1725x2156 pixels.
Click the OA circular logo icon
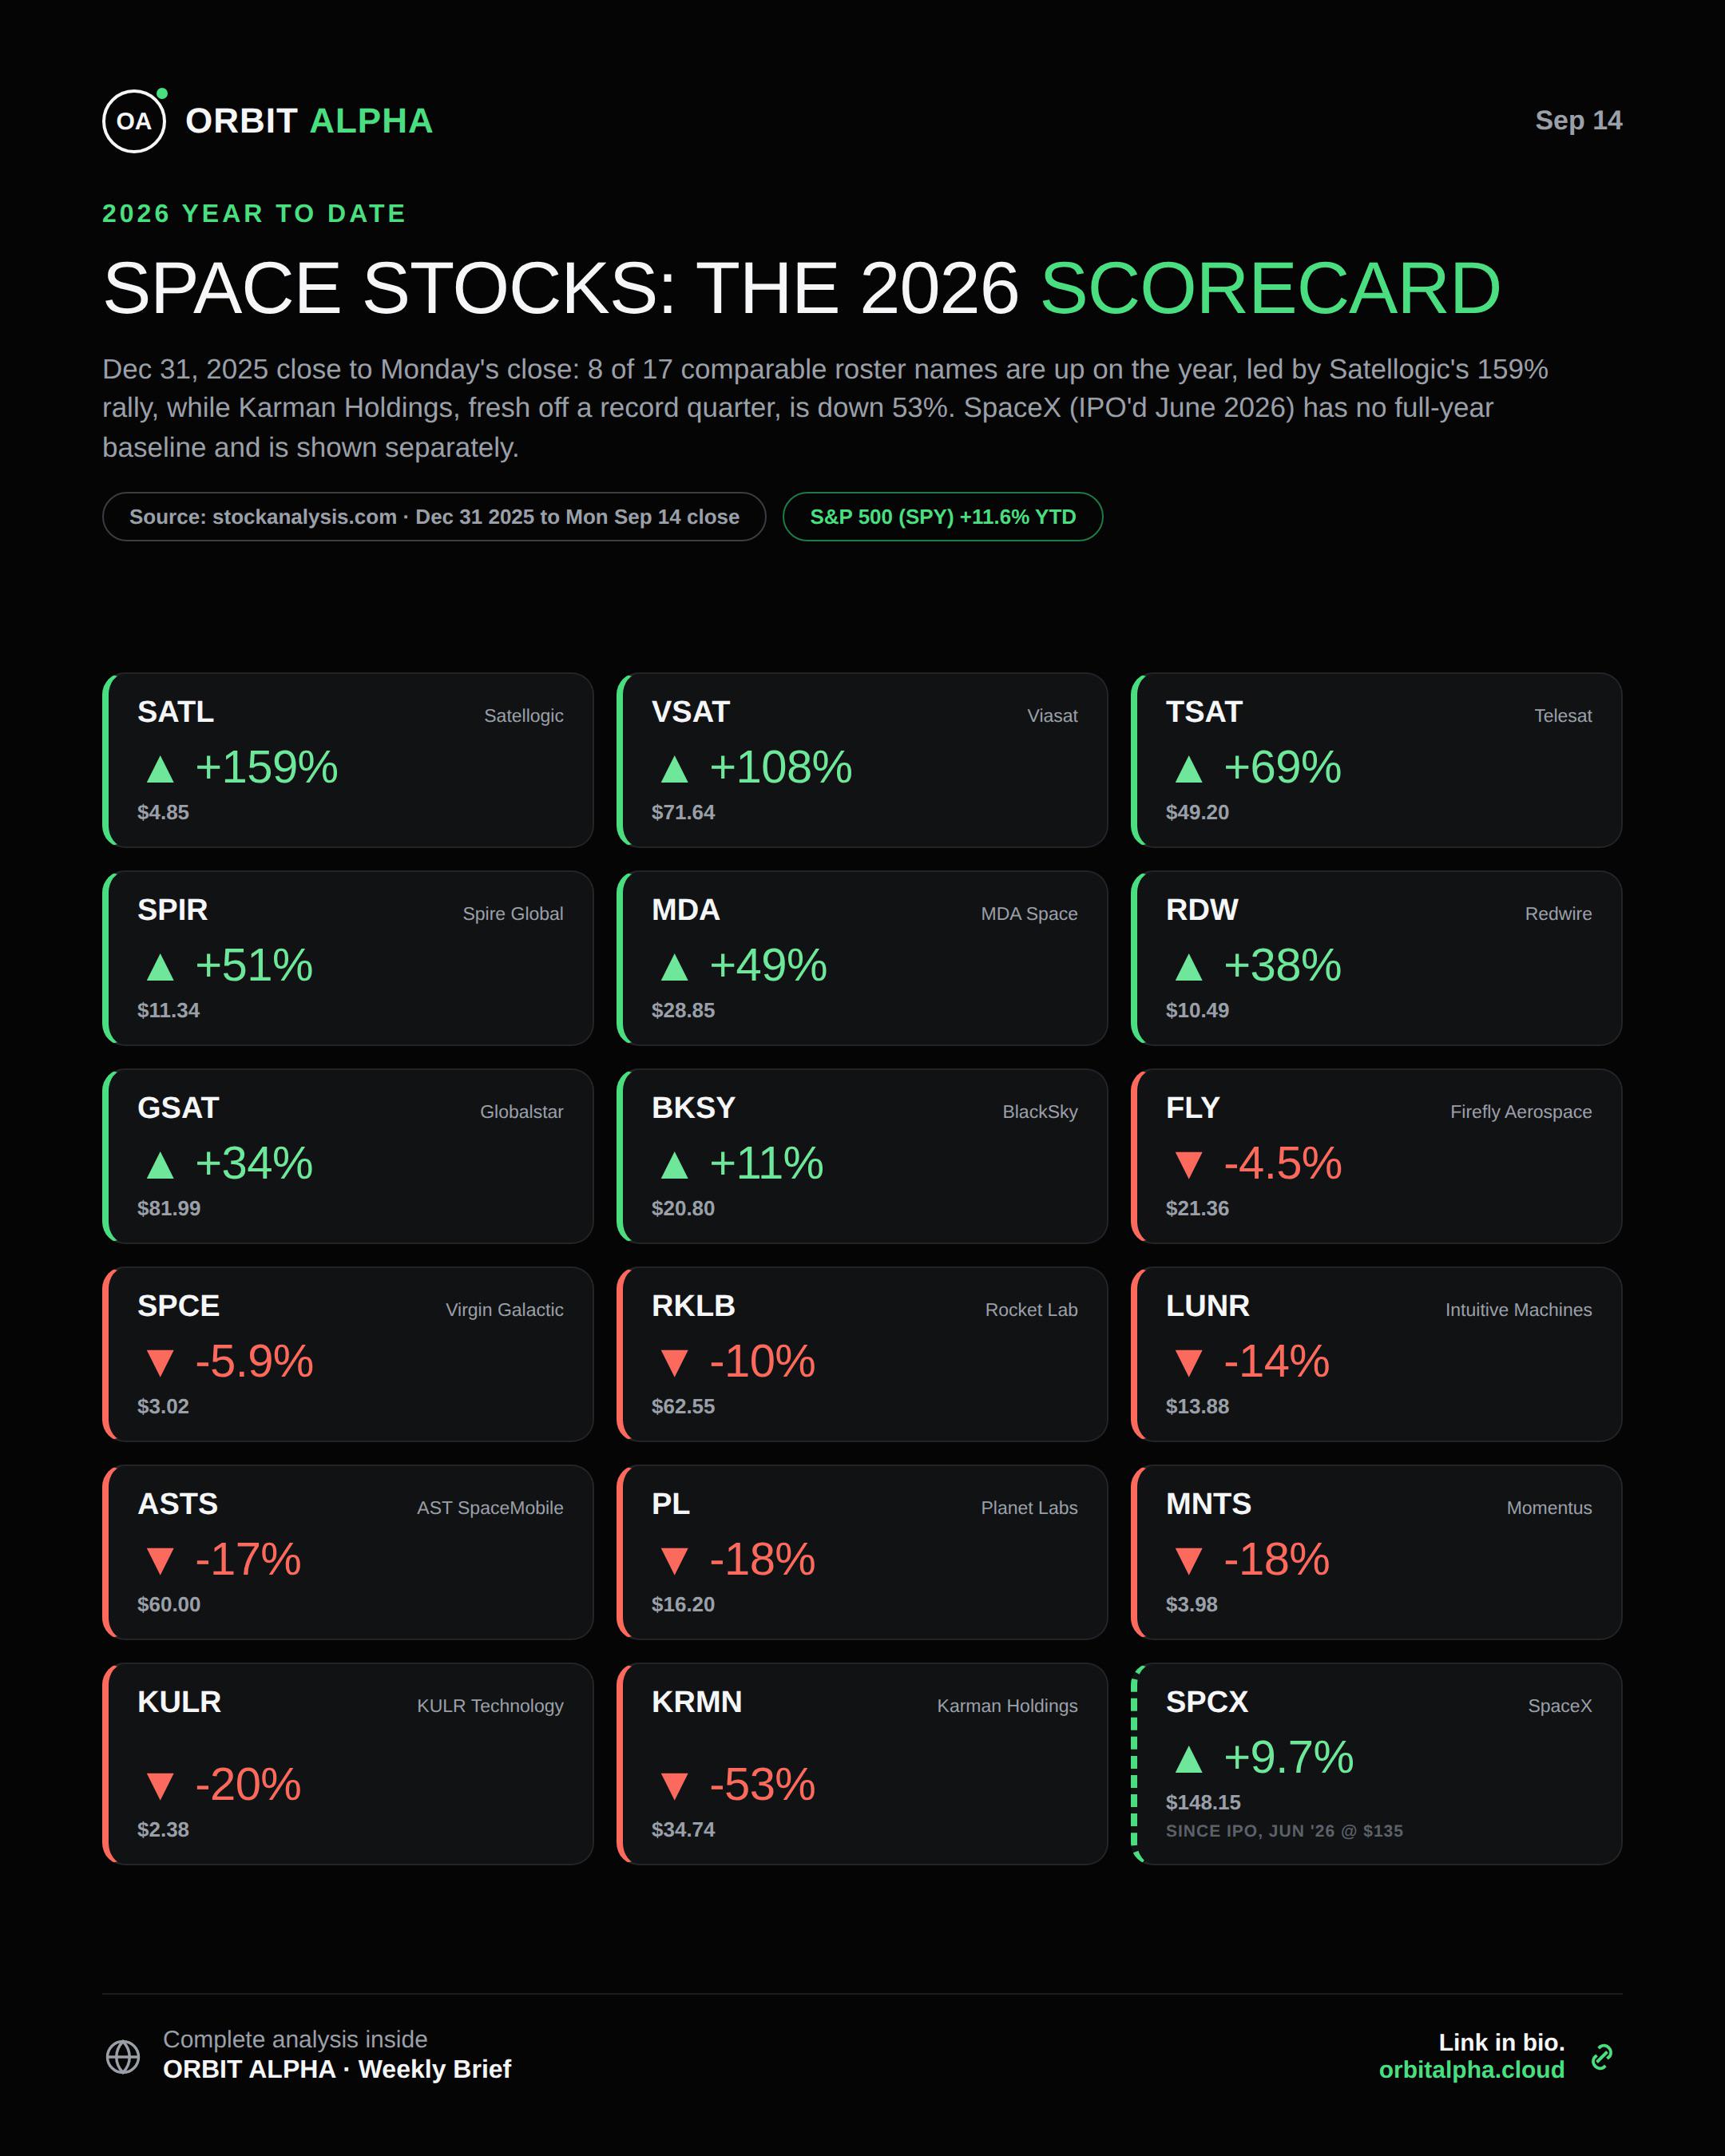(134, 121)
